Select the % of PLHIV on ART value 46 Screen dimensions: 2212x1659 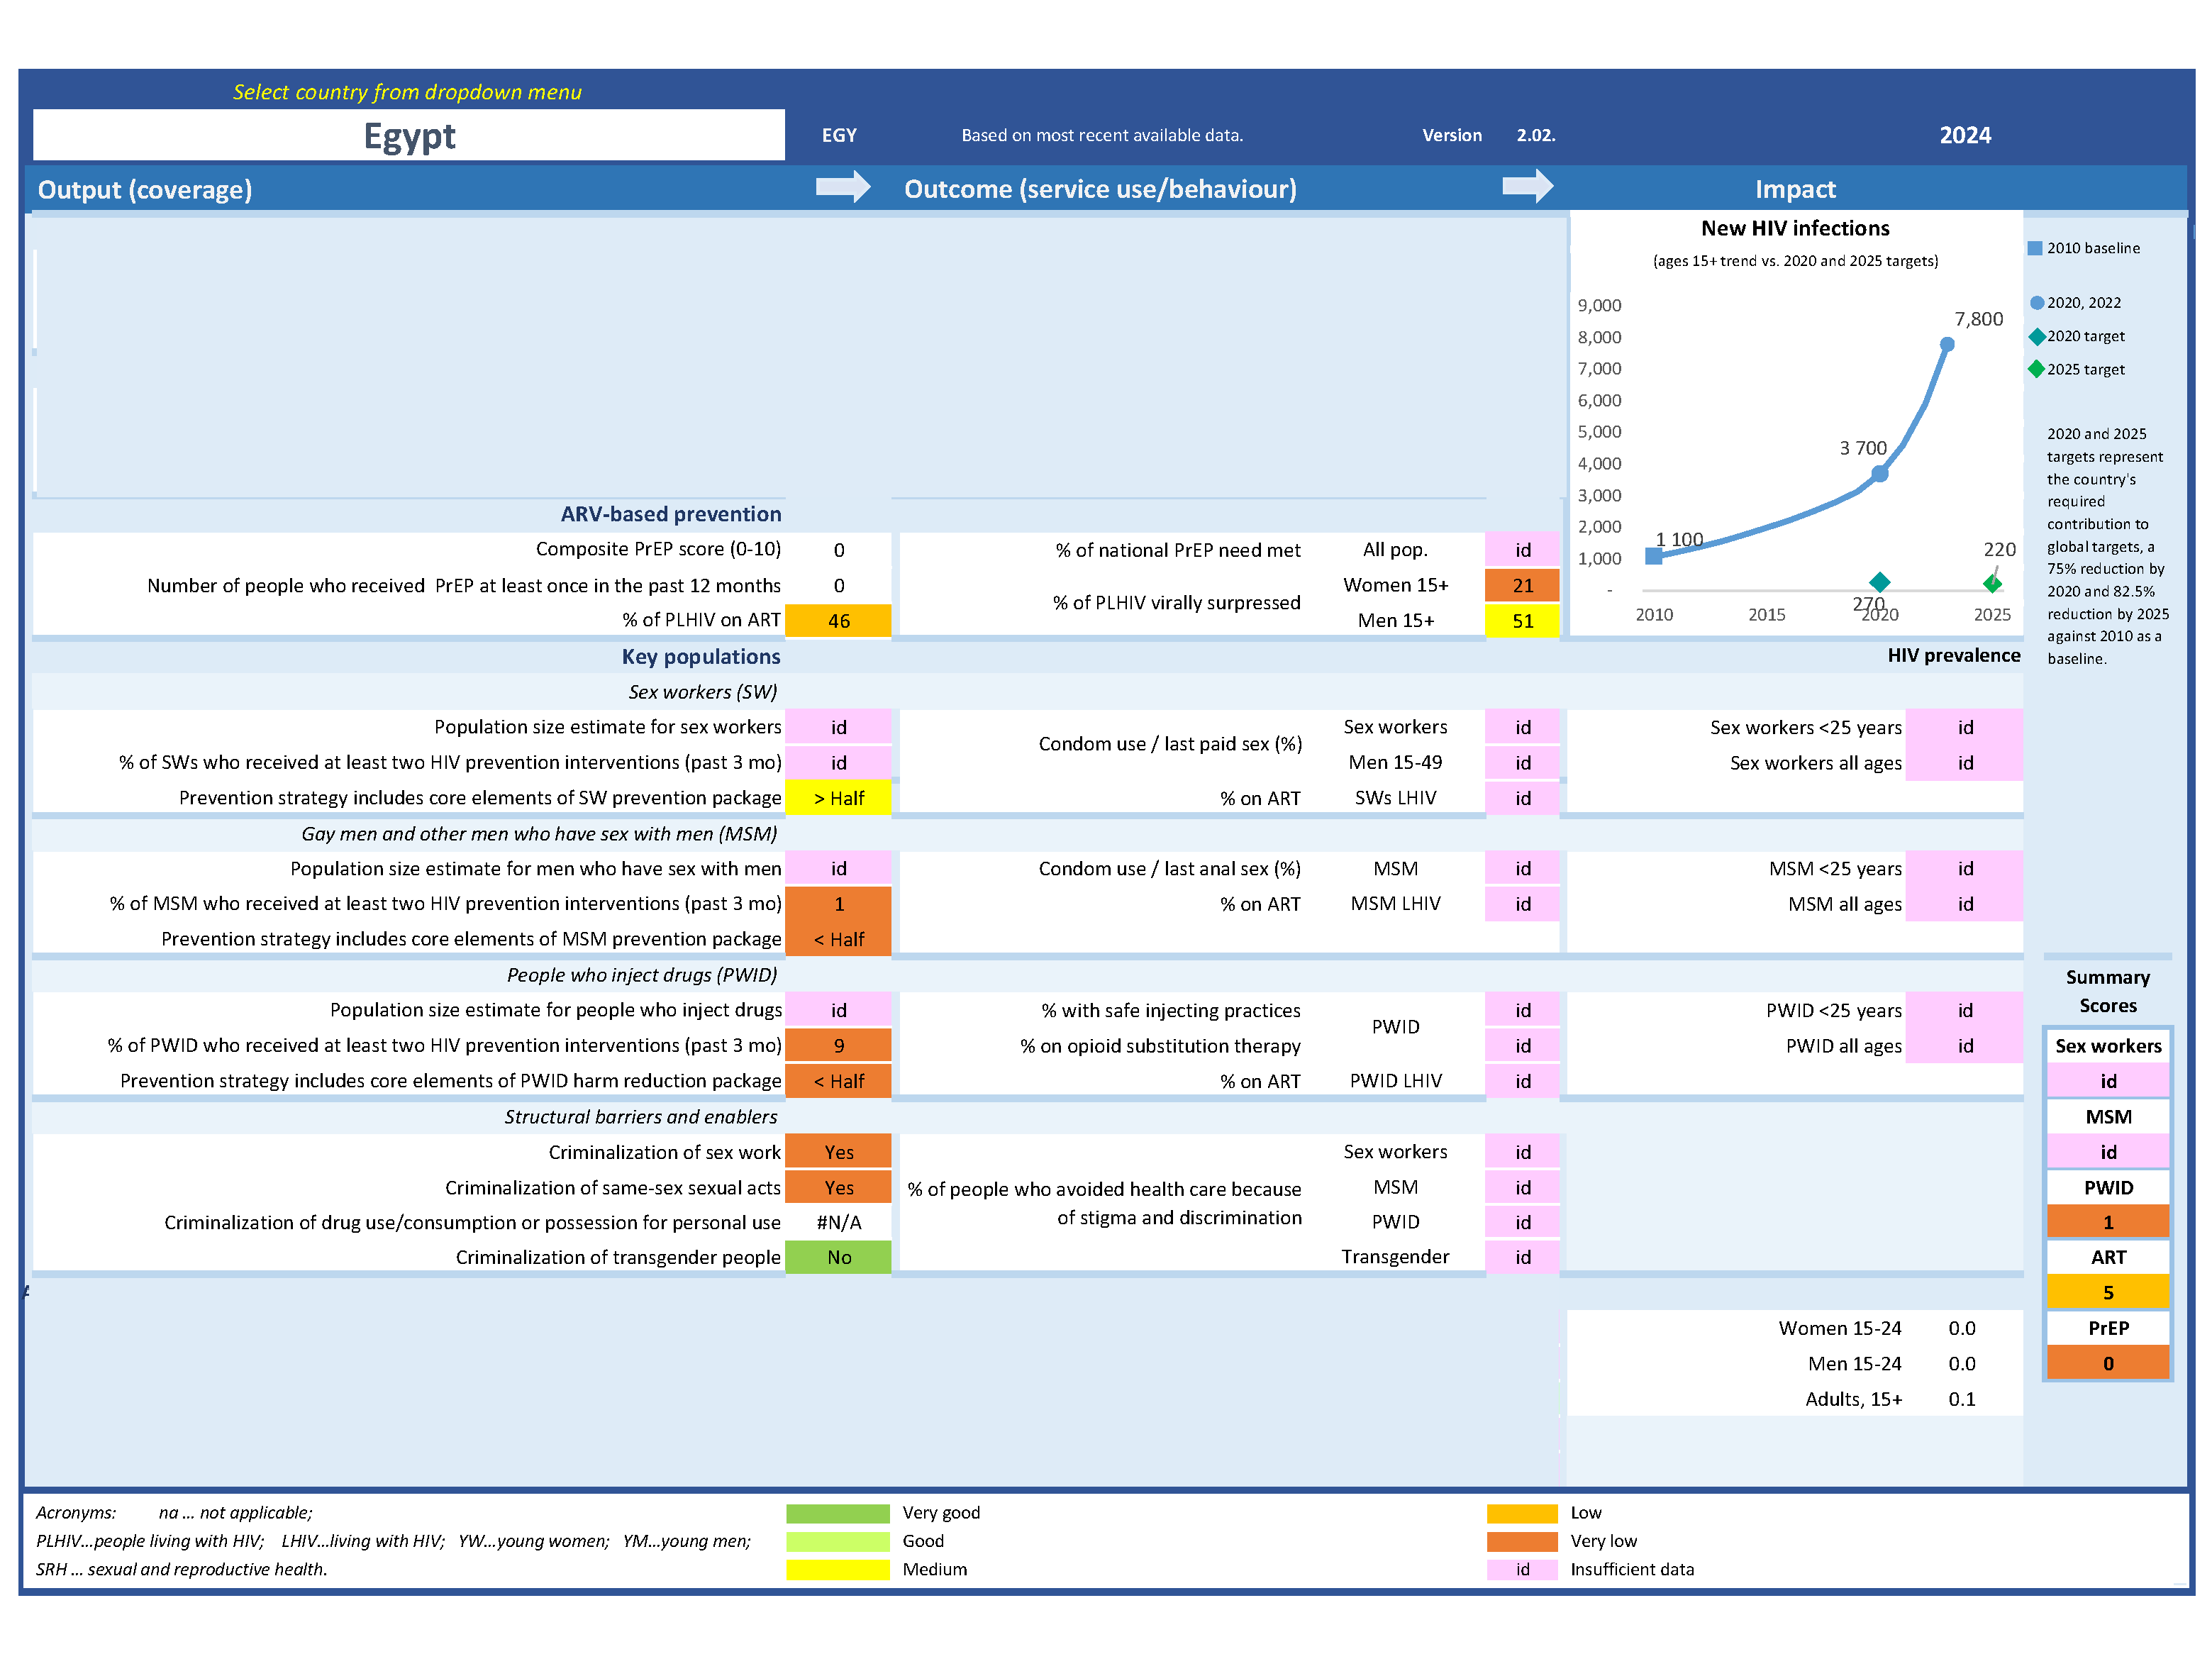(838, 620)
